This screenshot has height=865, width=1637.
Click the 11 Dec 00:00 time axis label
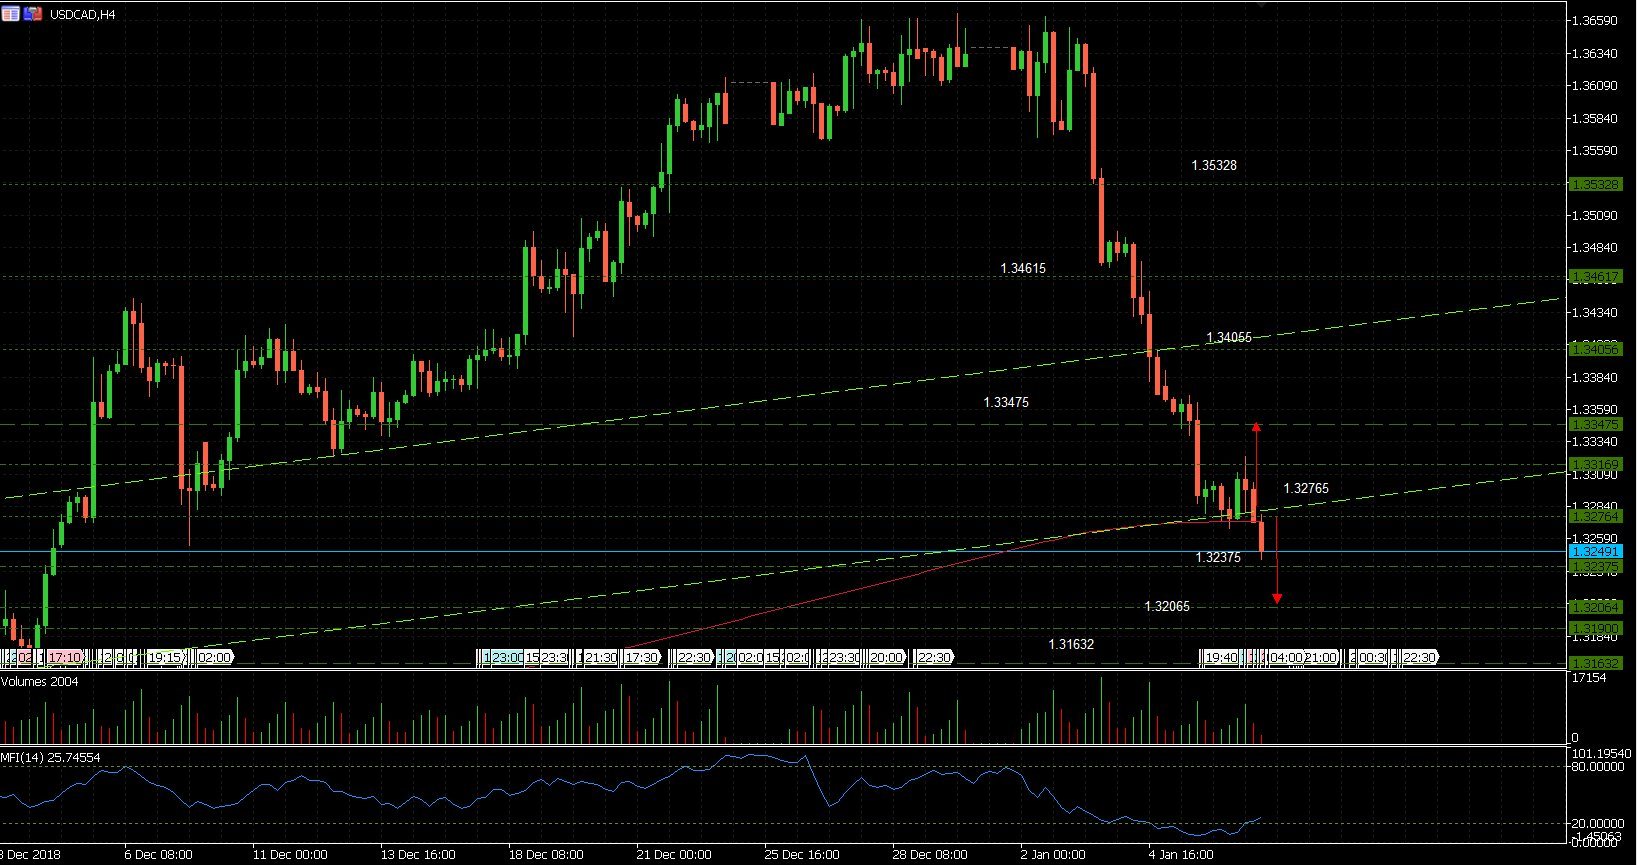click(x=290, y=854)
